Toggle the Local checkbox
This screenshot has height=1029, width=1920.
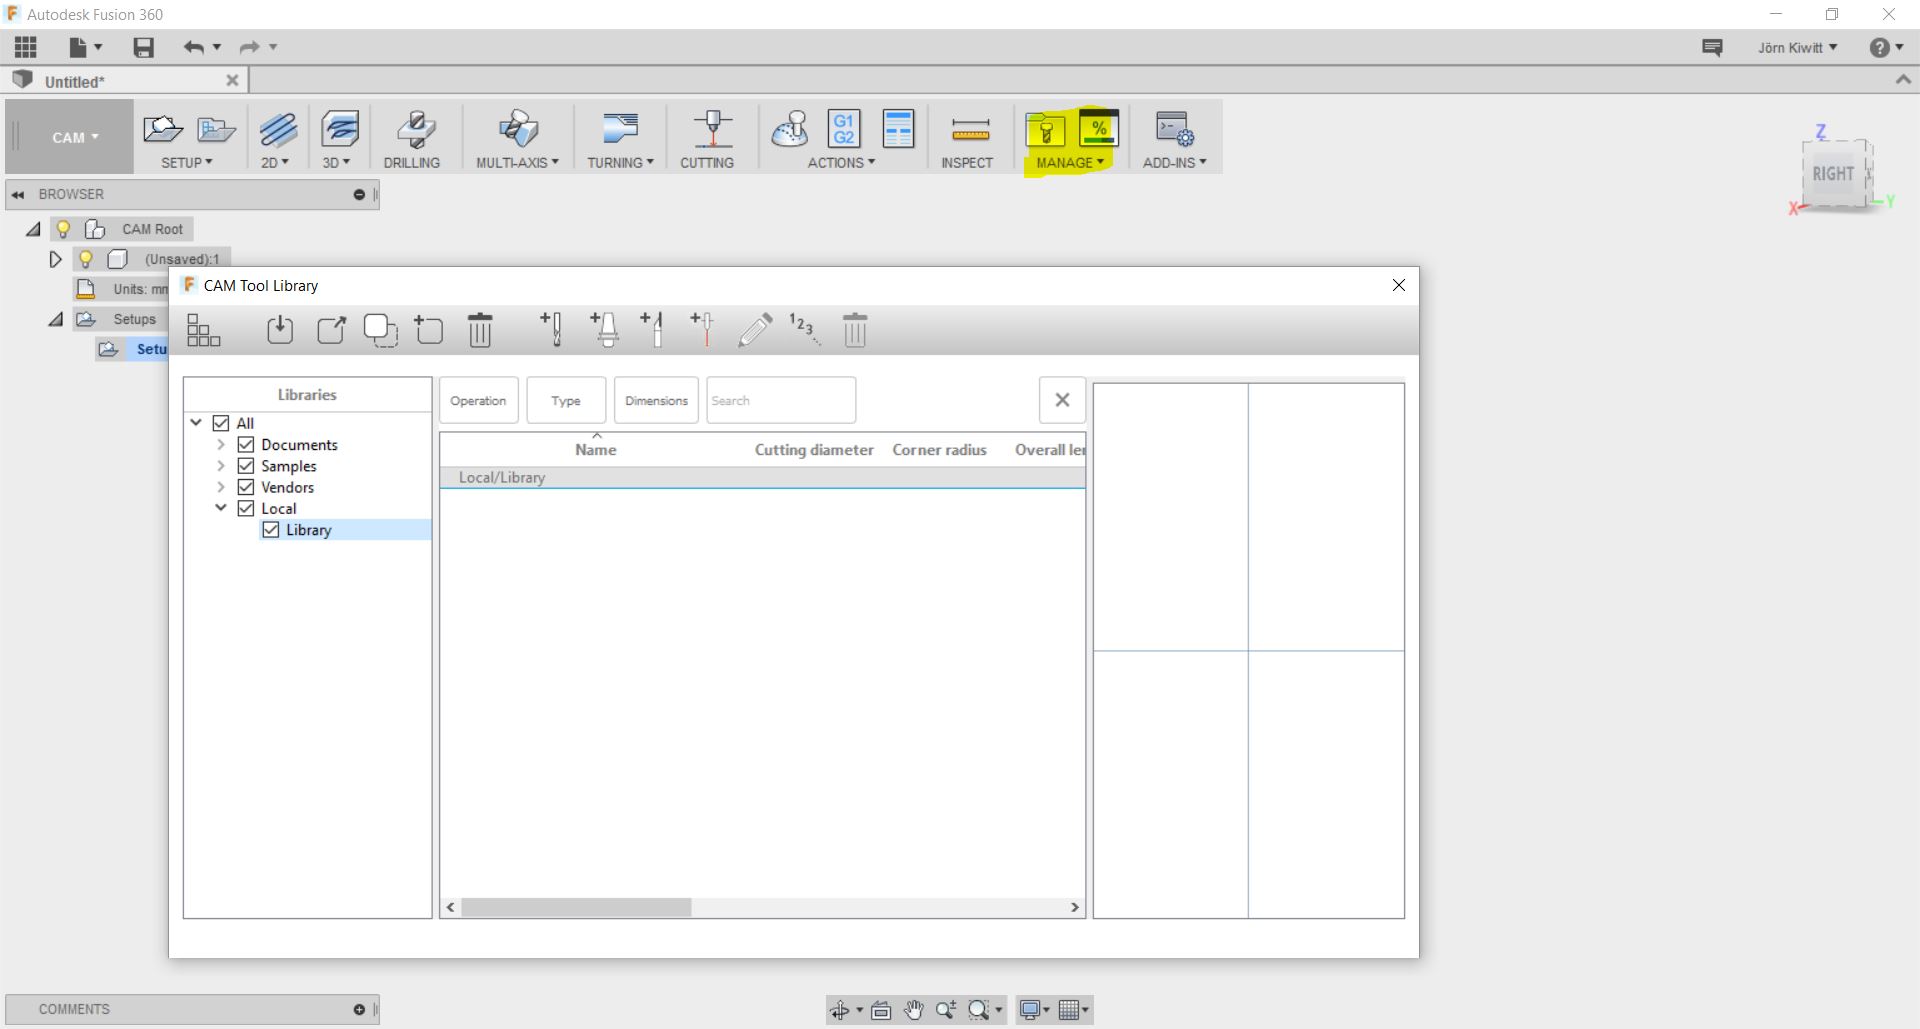click(246, 508)
